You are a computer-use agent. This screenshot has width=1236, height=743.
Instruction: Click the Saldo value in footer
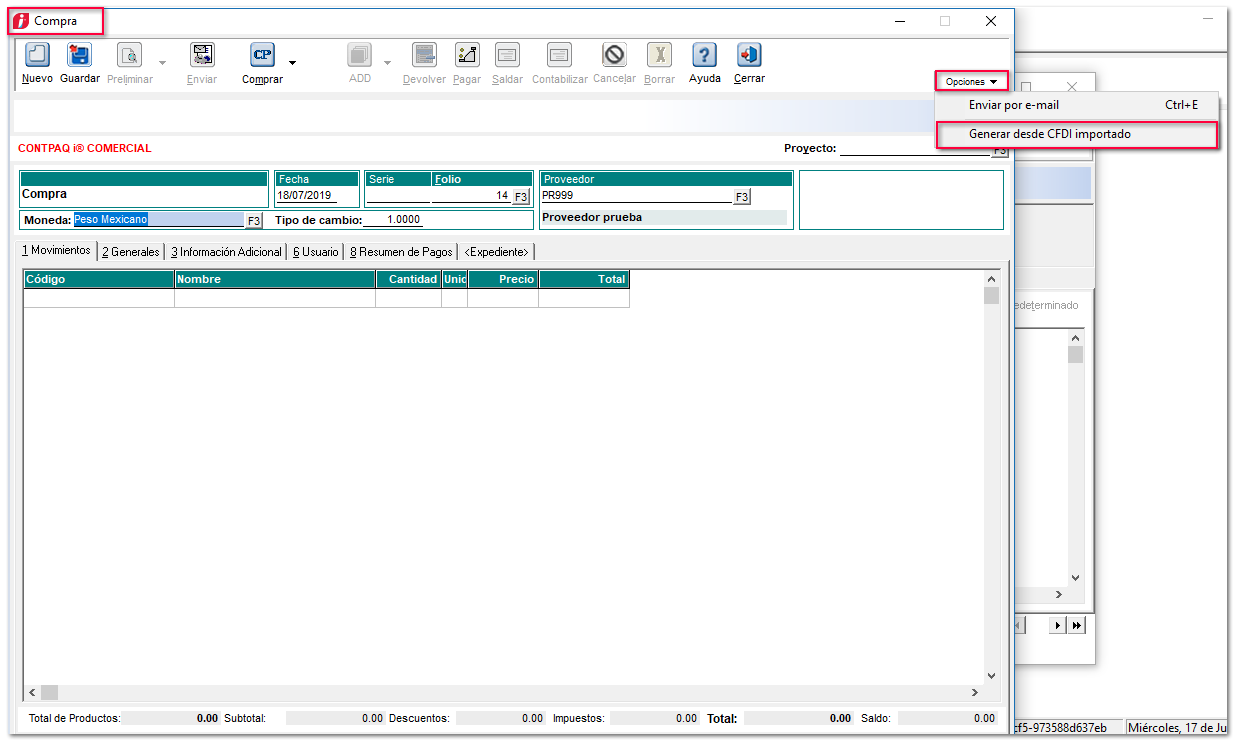tap(948, 718)
